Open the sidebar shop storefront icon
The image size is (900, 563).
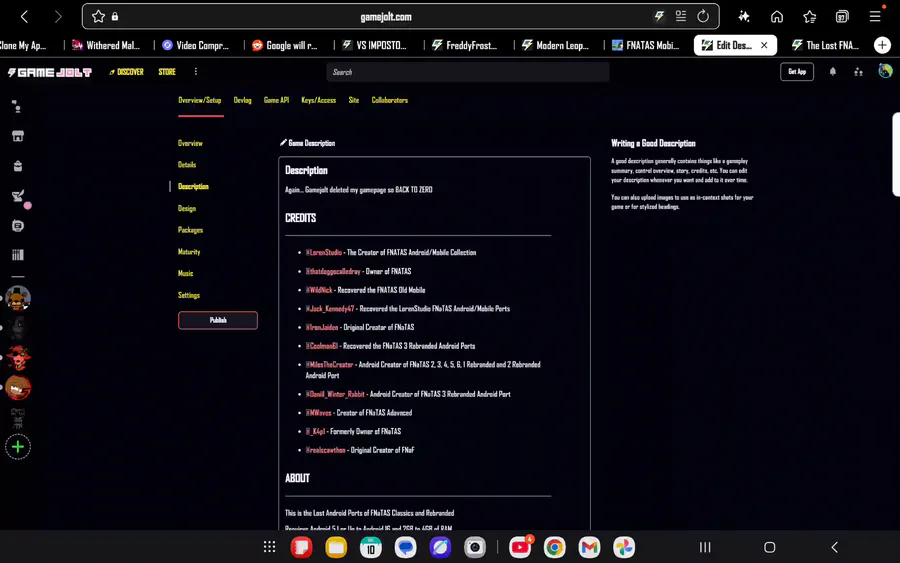pyautogui.click(x=18, y=136)
